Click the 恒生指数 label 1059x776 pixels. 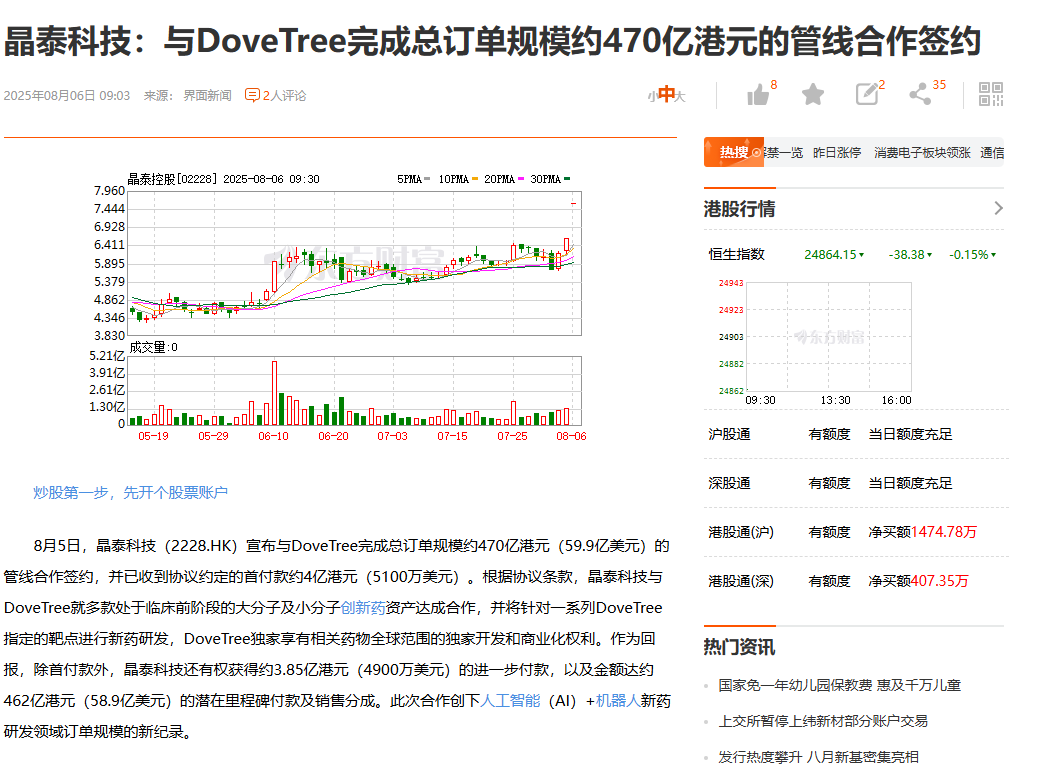click(736, 255)
